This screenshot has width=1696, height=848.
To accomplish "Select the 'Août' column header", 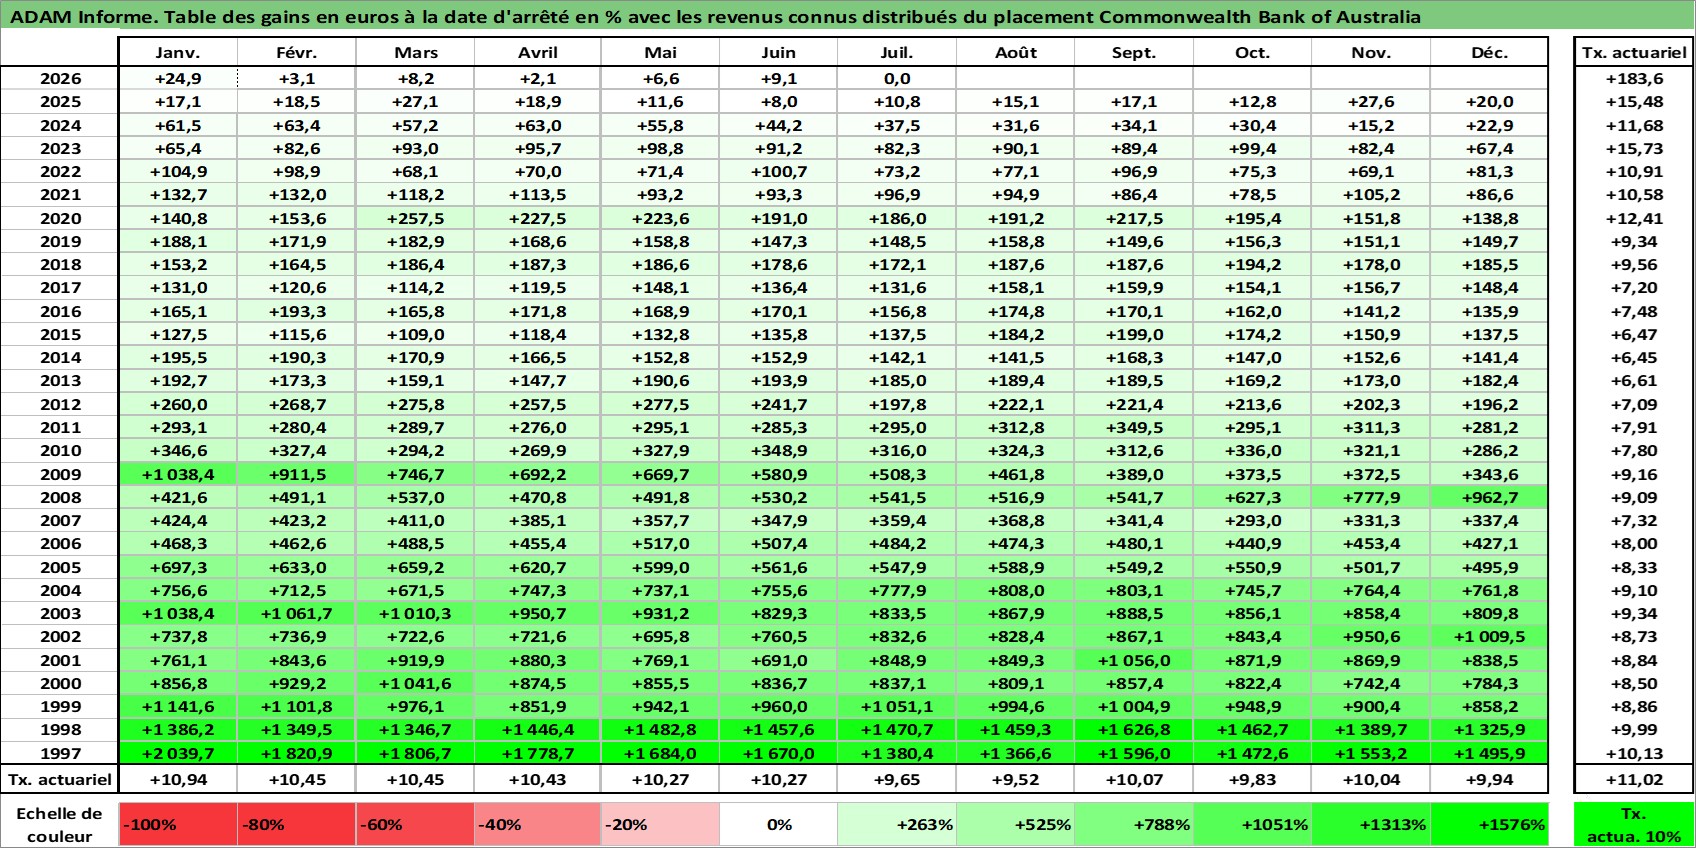I will [x=1015, y=52].
